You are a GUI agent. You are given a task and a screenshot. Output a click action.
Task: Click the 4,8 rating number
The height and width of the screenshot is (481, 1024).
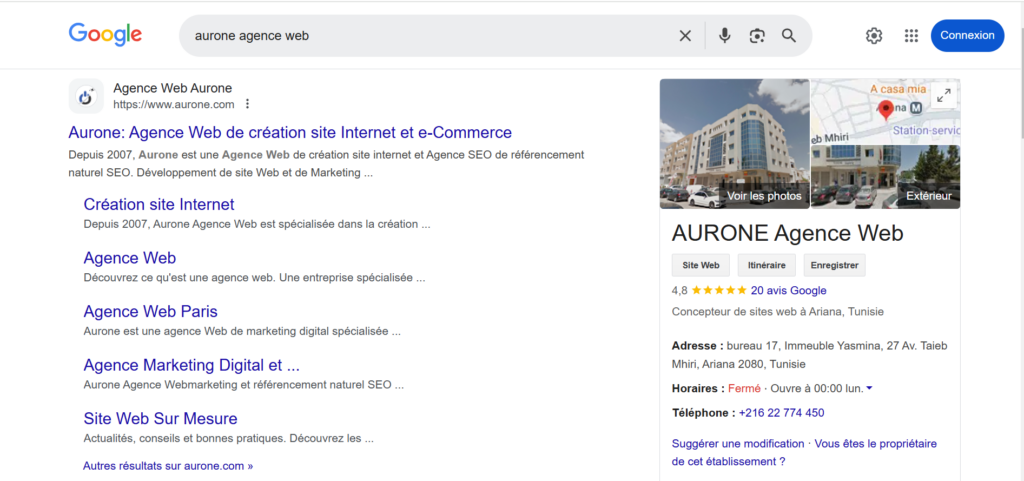679,290
